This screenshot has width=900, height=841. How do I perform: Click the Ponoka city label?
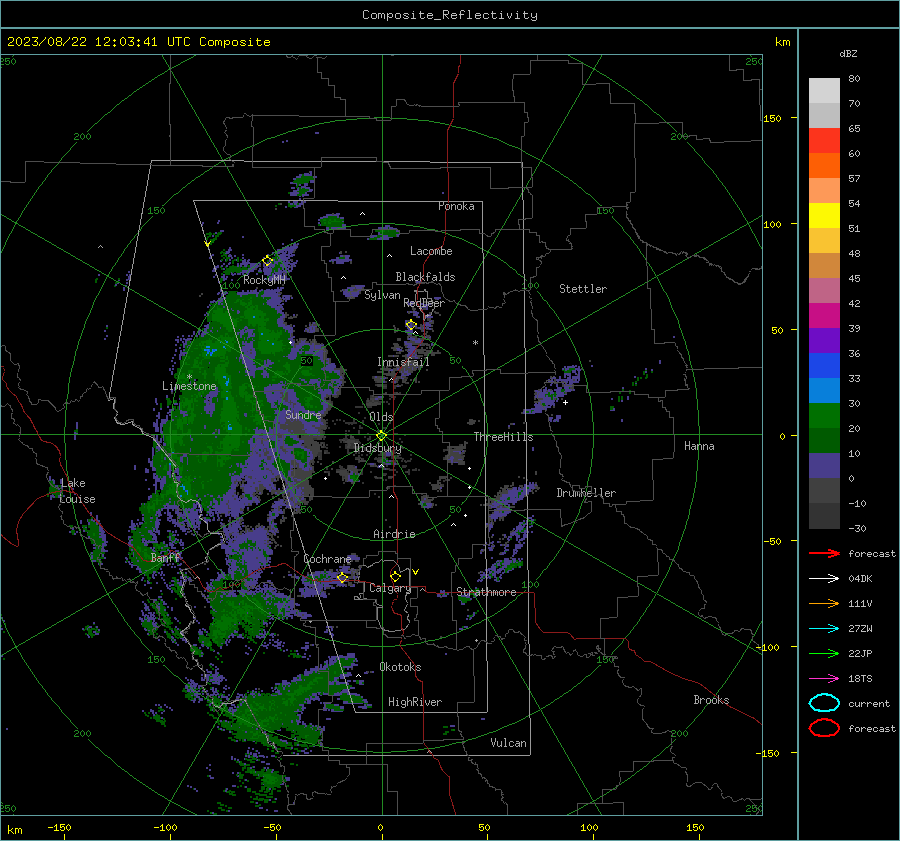[x=456, y=206]
